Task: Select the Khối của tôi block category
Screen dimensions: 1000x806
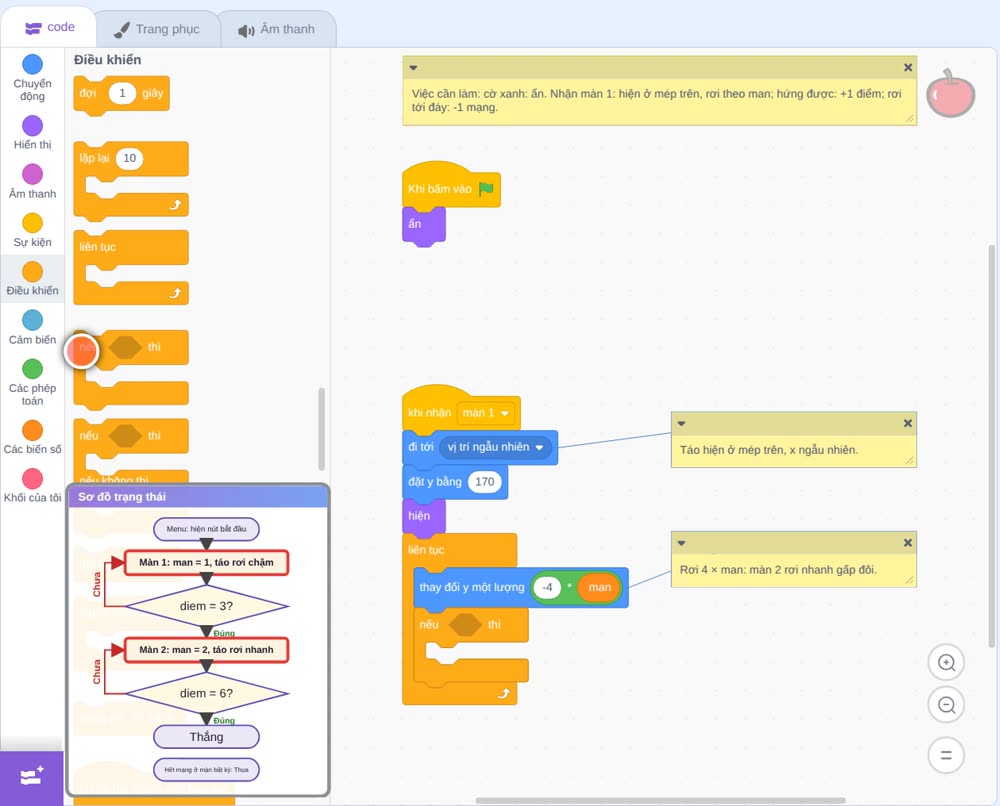Action: click(x=32, y=486)
